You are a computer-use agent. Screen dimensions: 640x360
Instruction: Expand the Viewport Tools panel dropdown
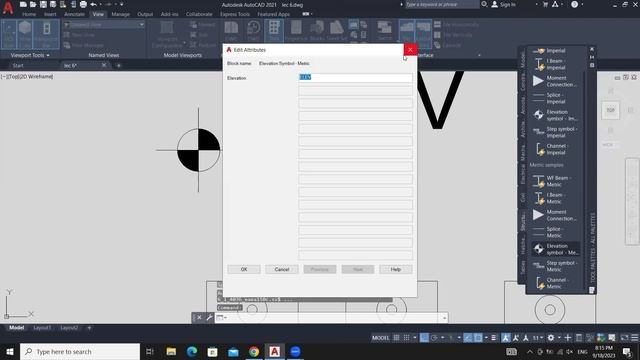pyautogui.click(x=30, y=55)
